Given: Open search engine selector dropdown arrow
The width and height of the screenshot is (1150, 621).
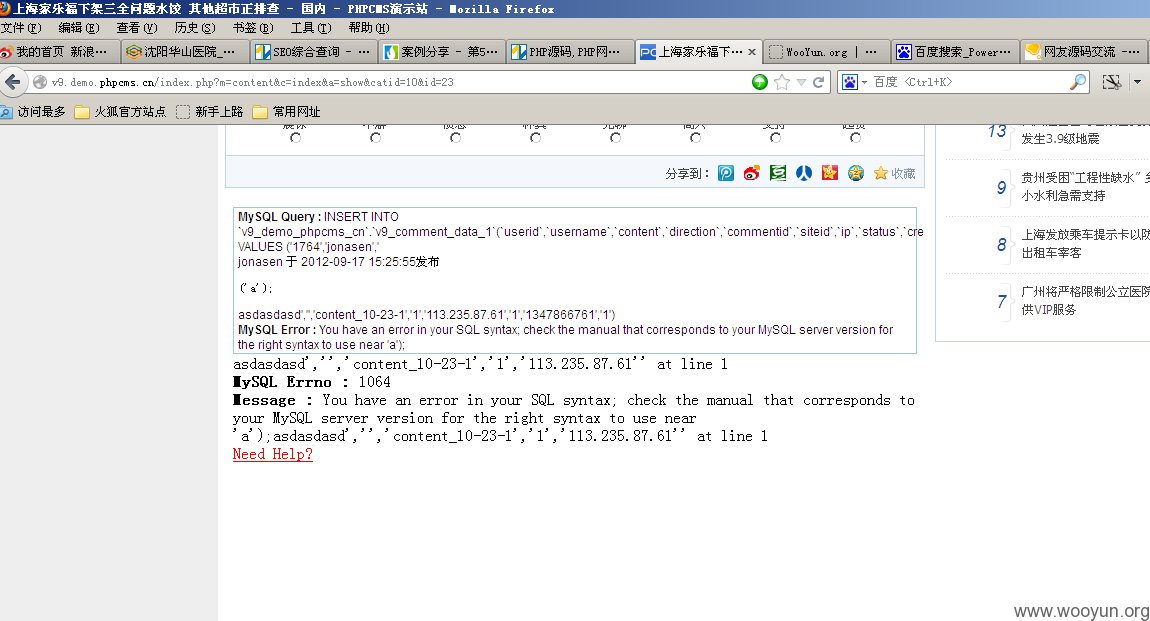Looking at the screenshot, I should [x=864, y=82].
